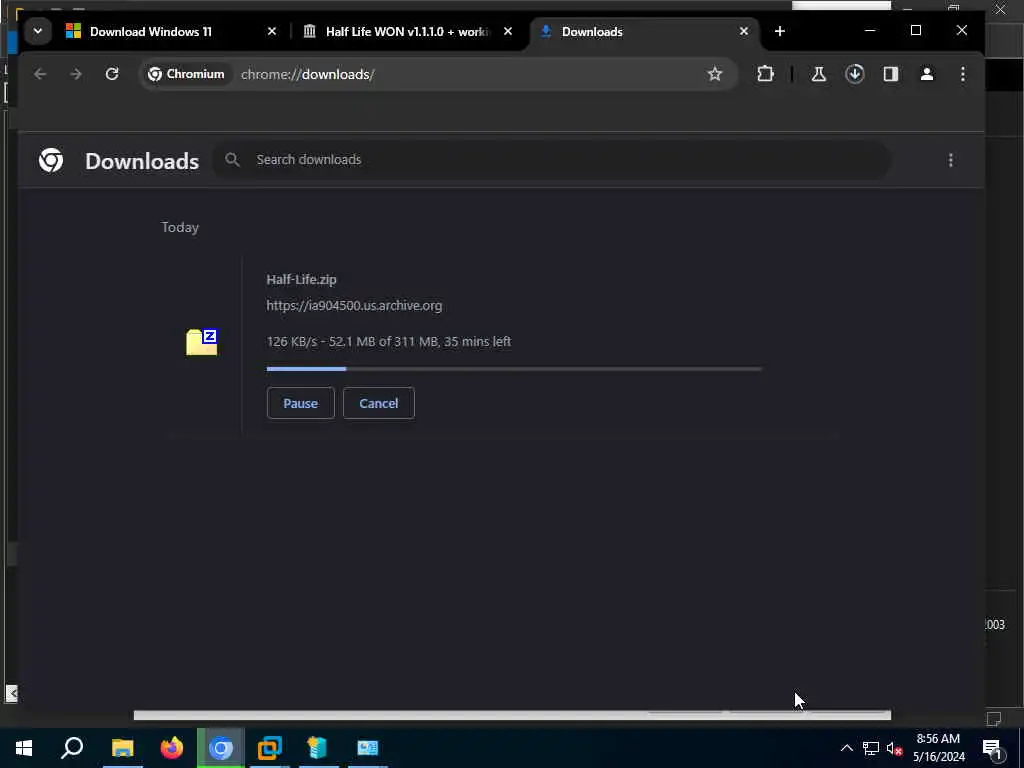Open the Chromium three-dot main menu
This screenshot has width=1024, height=768.
click(963, 74)
